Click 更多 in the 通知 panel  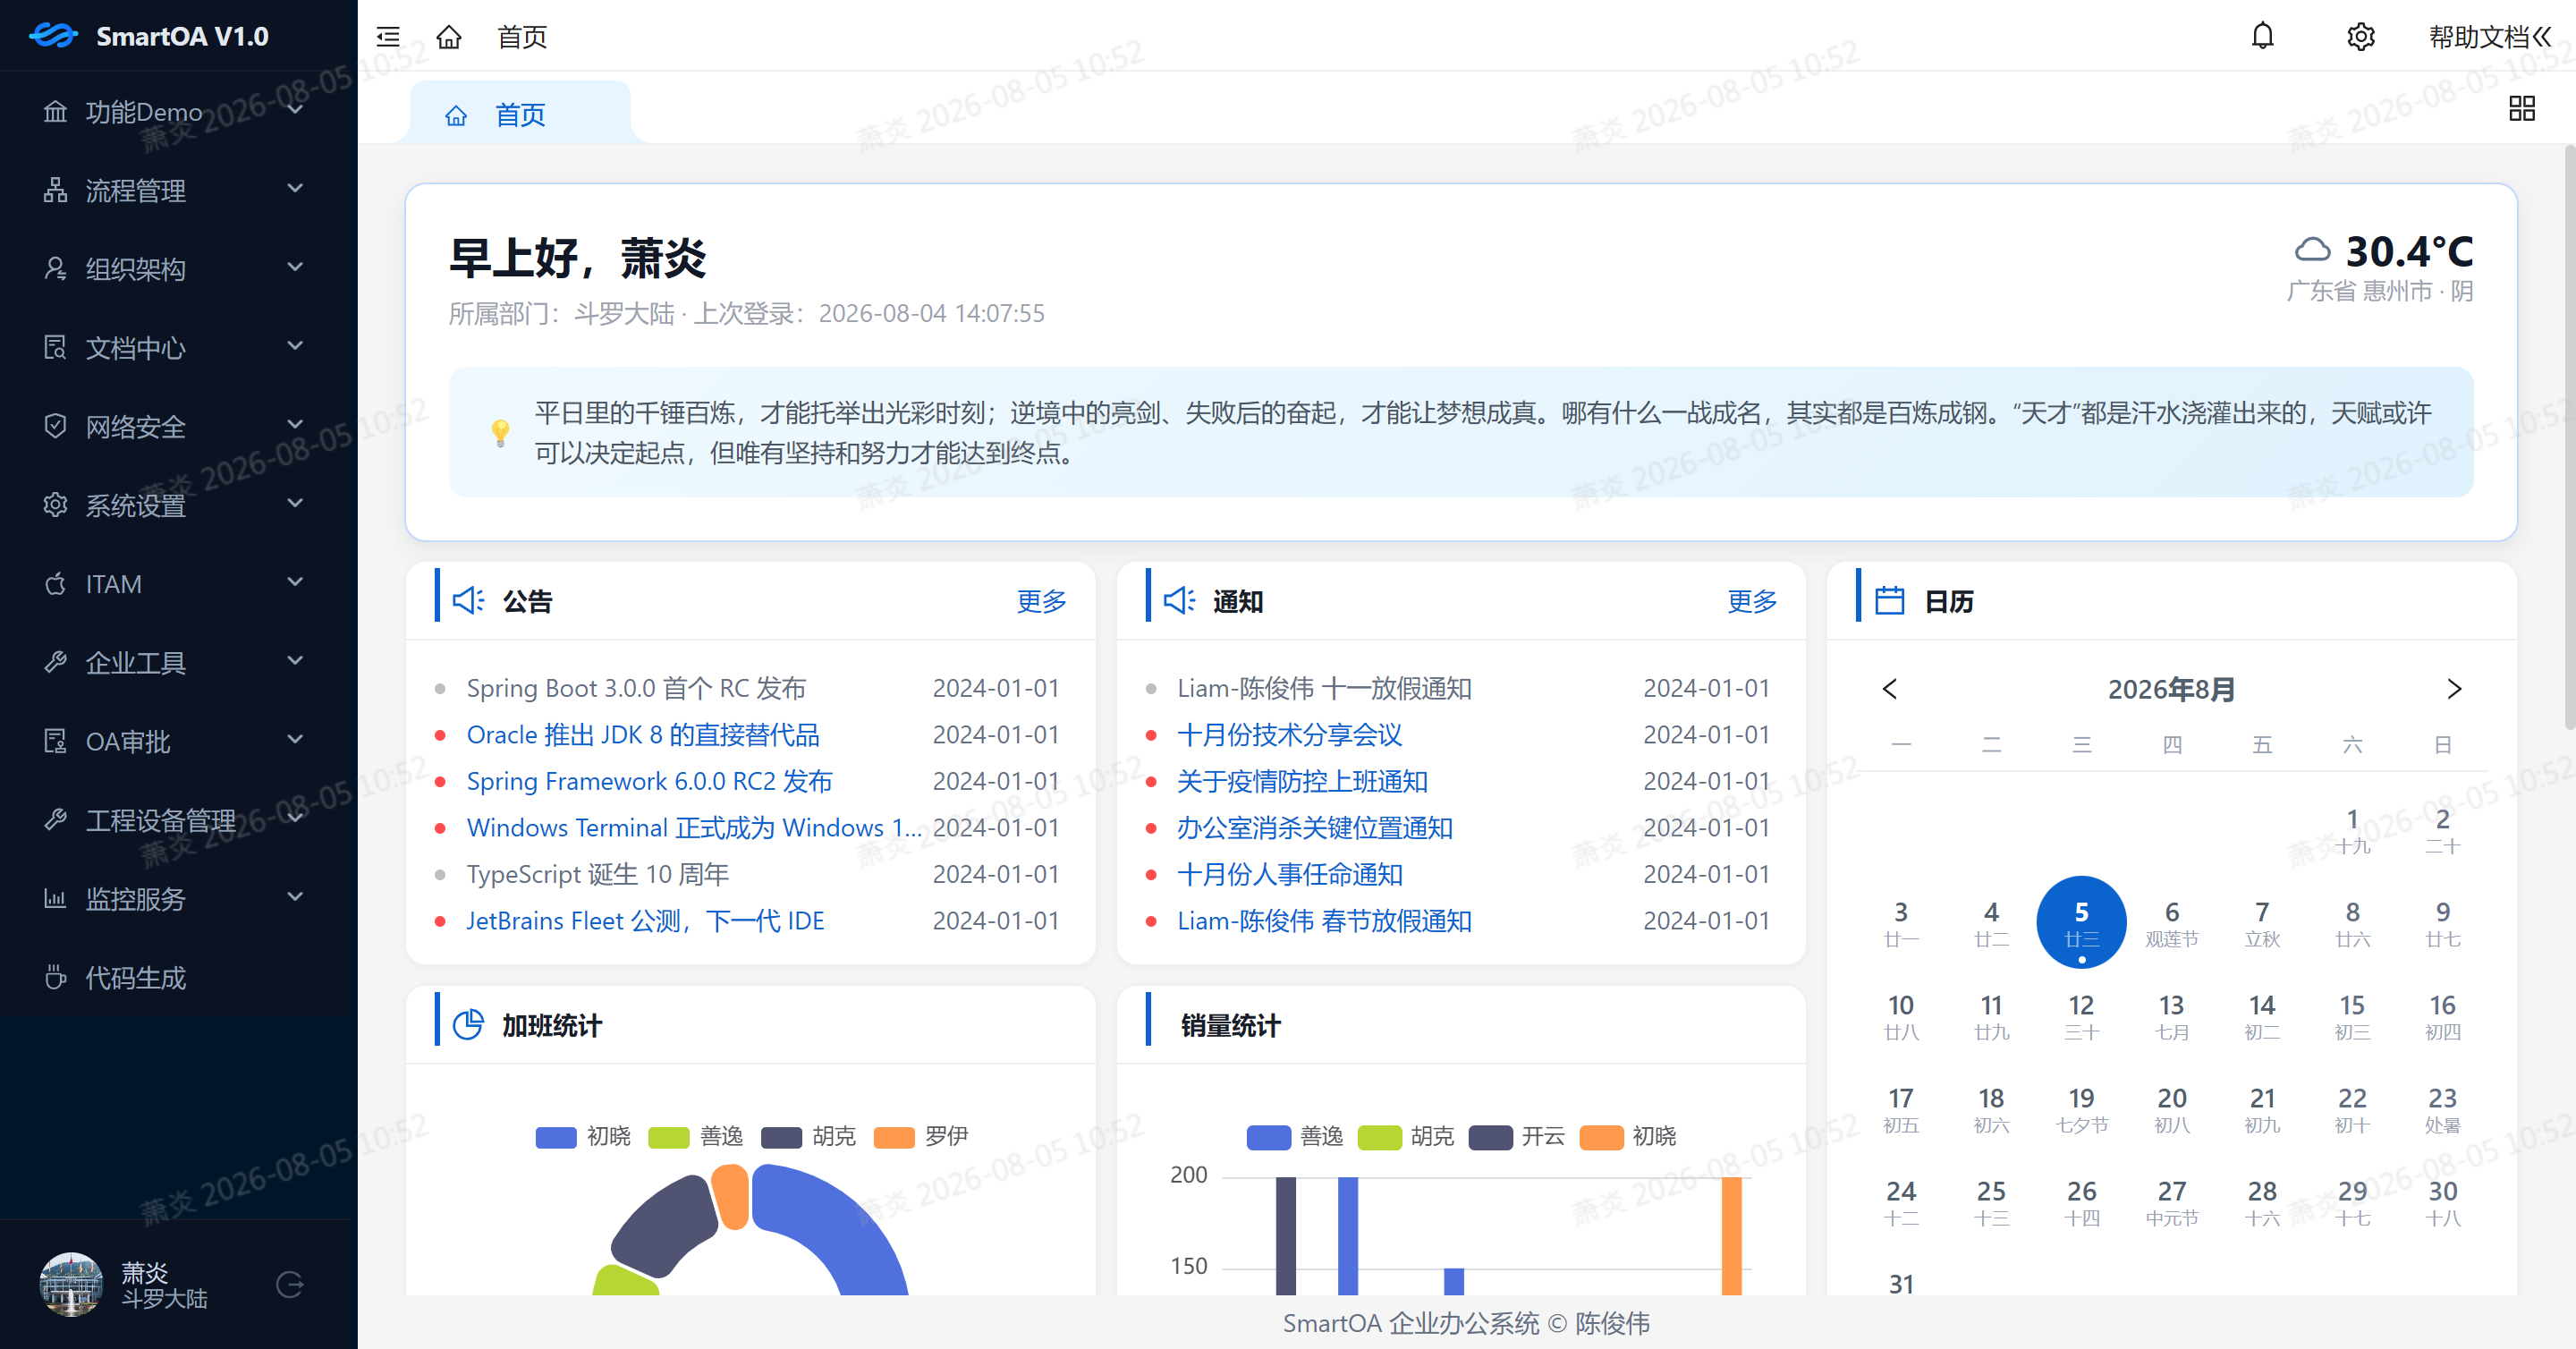tap(1752, 601)
